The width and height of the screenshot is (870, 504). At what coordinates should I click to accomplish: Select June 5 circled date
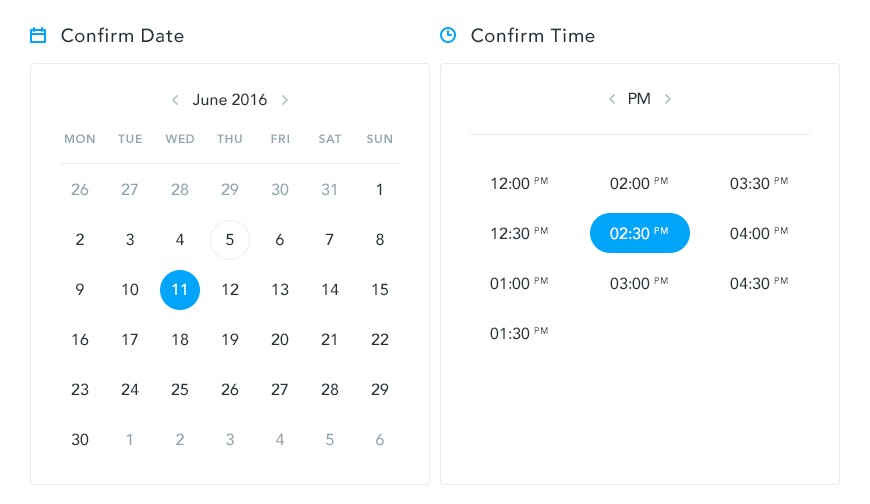[230, 240]
